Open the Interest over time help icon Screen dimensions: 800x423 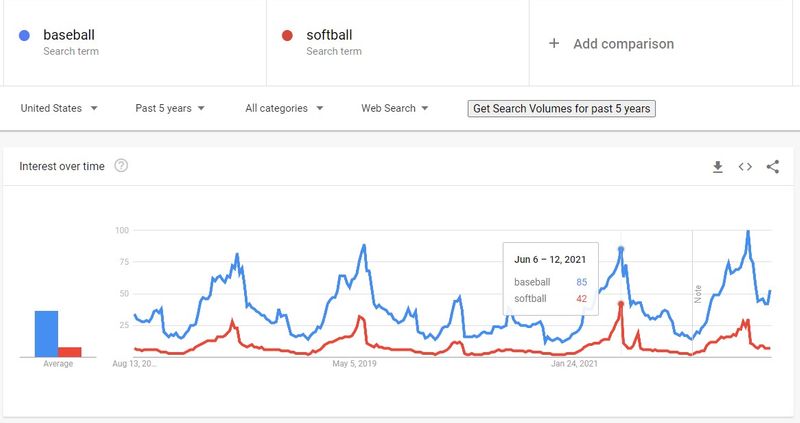pyautogui.click(x=121, y=166)
